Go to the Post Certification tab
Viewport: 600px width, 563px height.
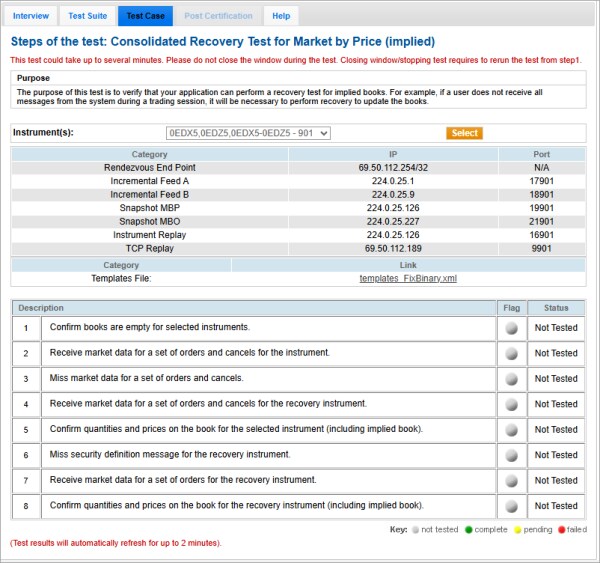click(x=218, y=16)
